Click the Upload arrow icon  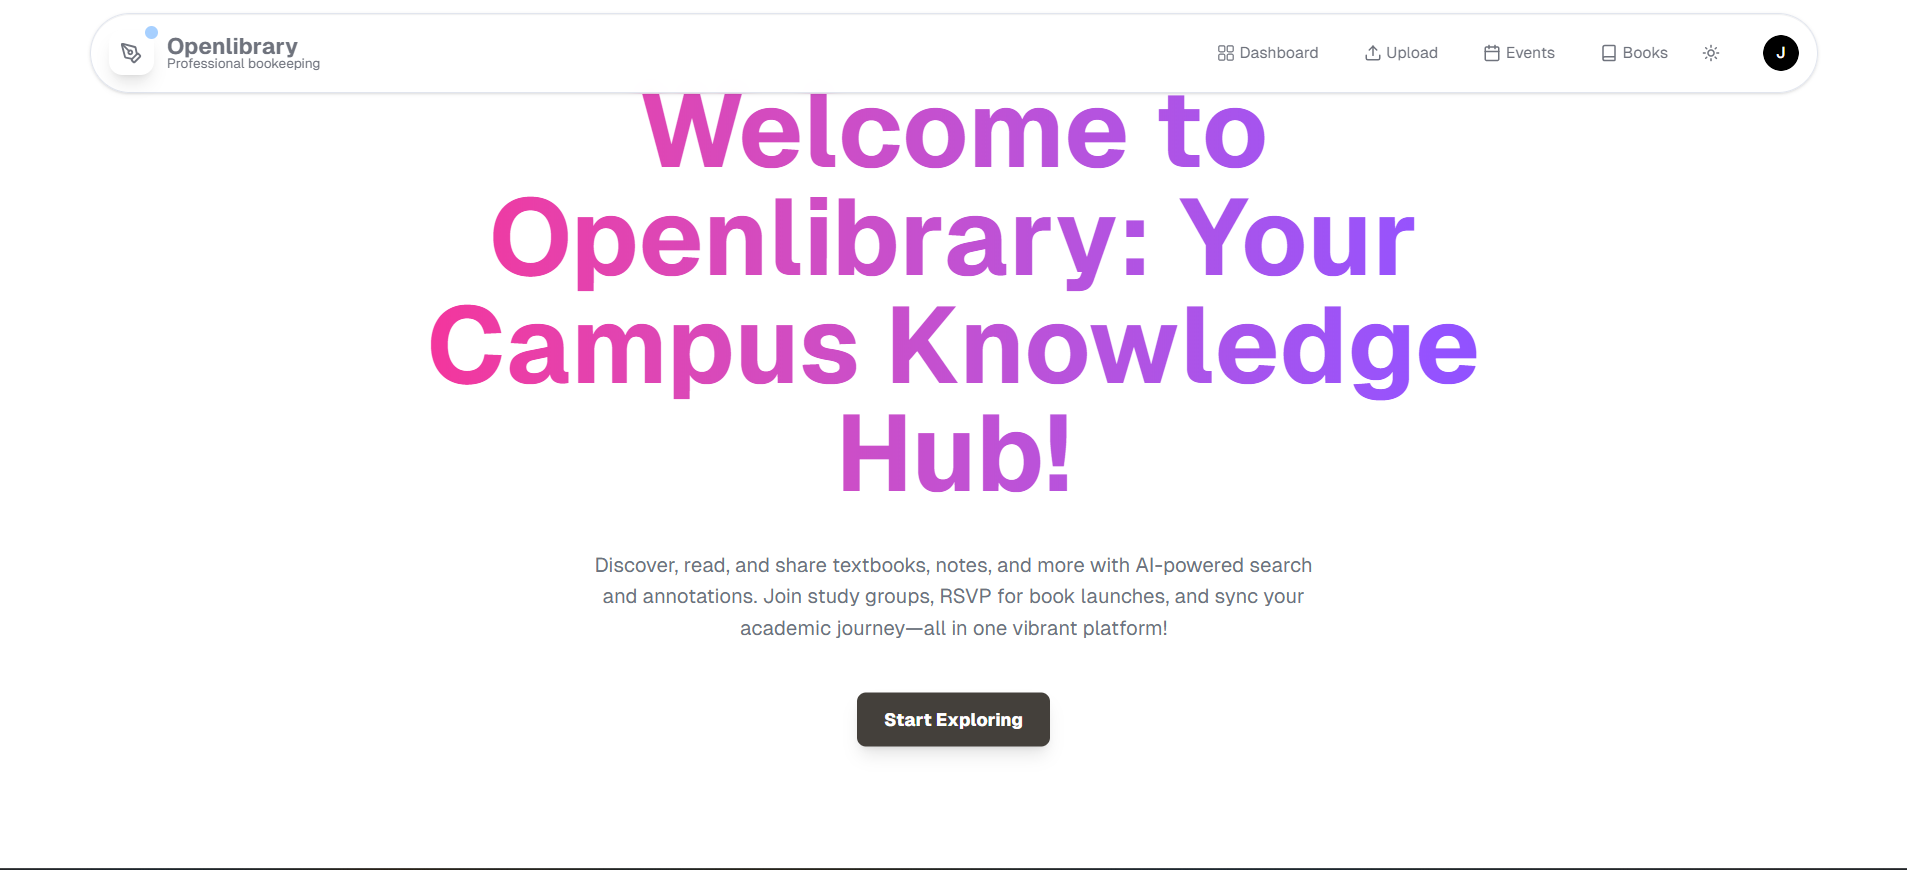point(1372,53)
